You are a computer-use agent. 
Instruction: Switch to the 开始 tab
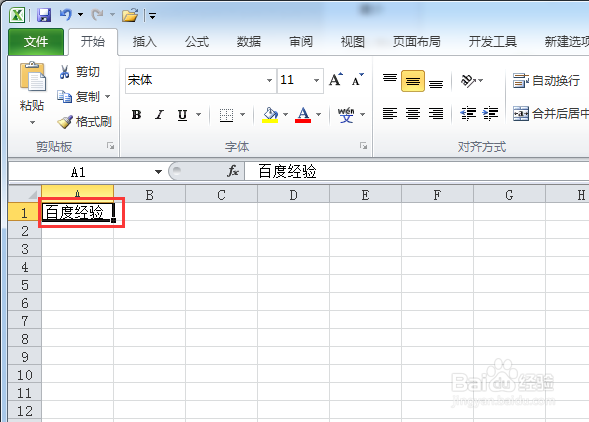coord(93,41)
